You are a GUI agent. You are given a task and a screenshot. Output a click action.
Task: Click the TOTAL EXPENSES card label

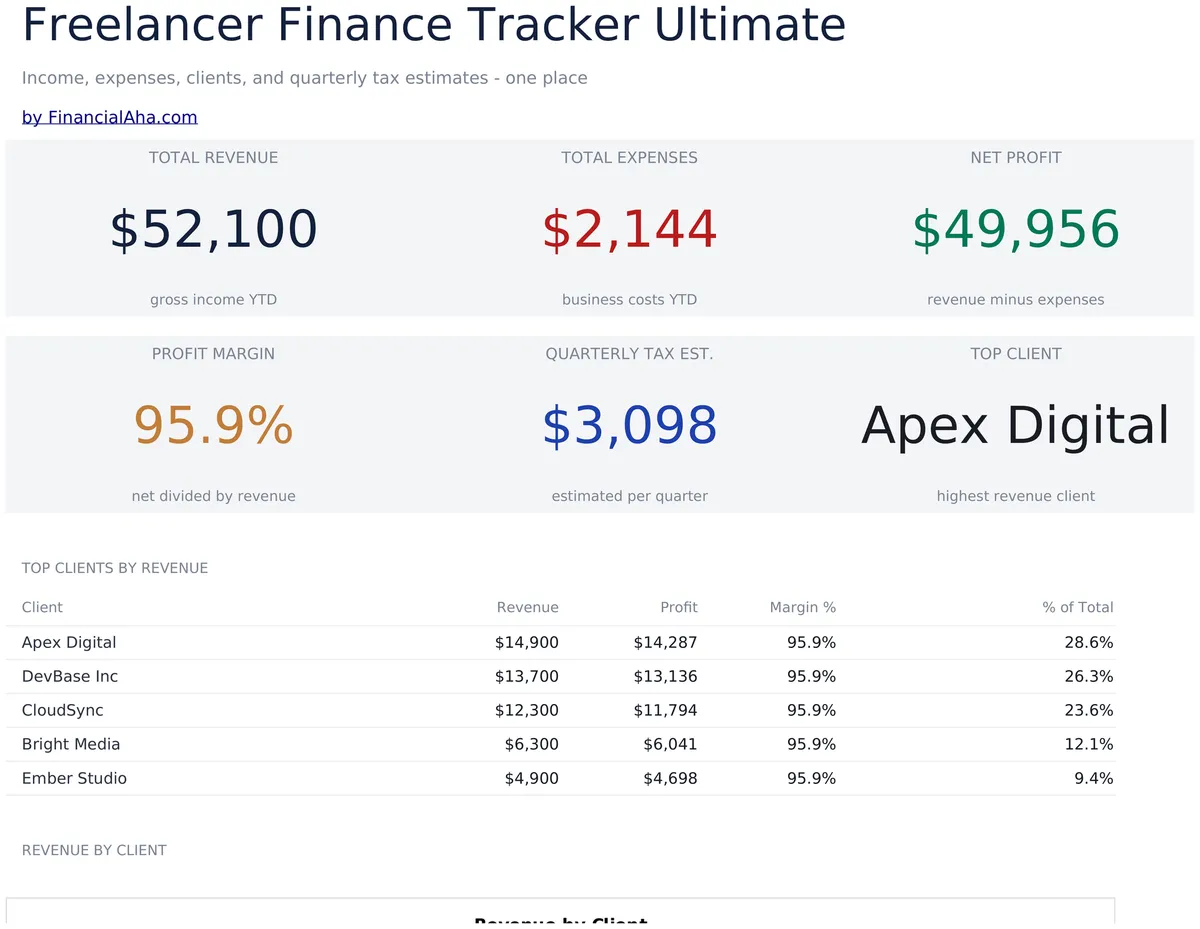(x=630, y=158)
